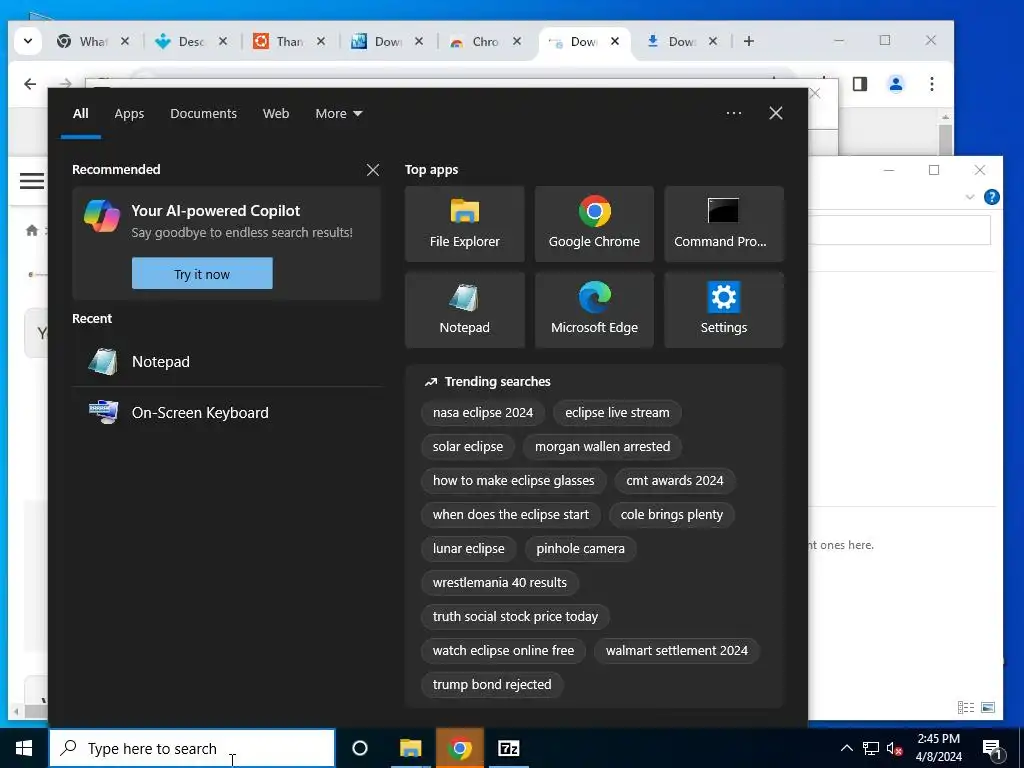Image resolution: width=1024 pixels, height=768 pixels.
Task: Select the 'lunar eclipse' trending chip
Action: (468, 549)
